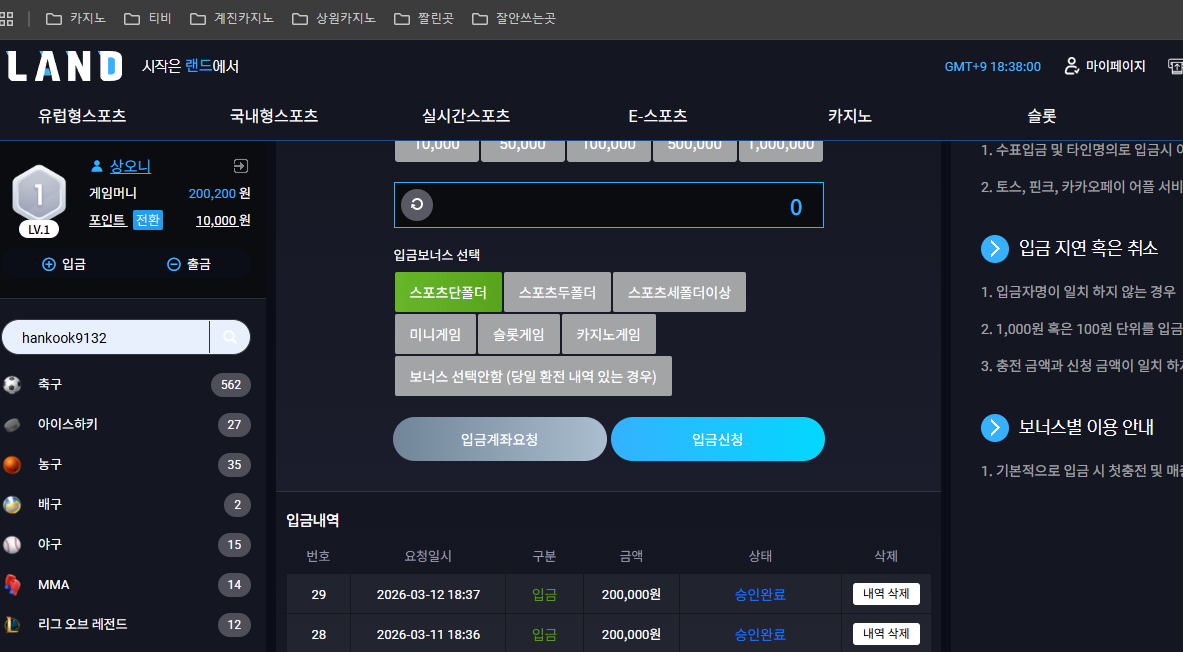This screenshot has width=1183, height=652.
Task: Click the 입금신청 button
Action: pos(717,439)
